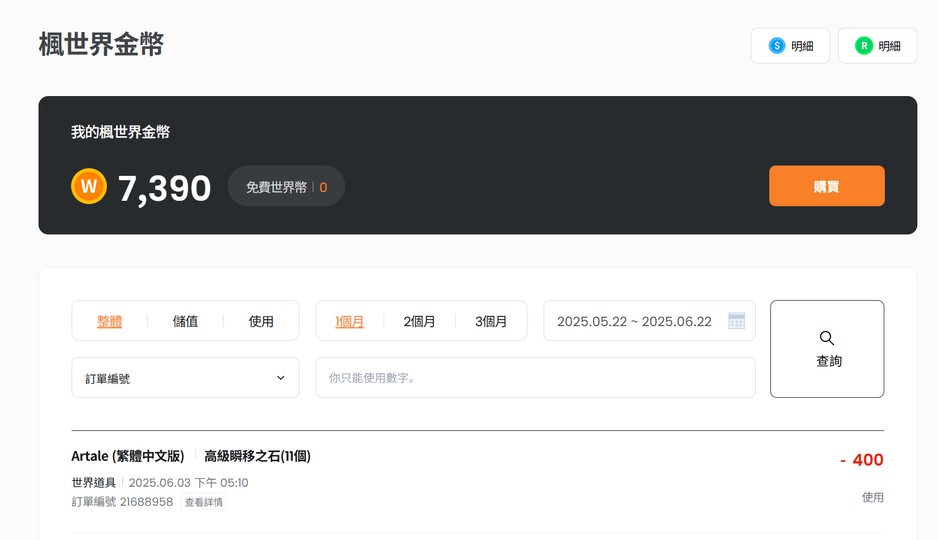This screenshot has width=938, height=540.
Task: Open the green R 明細 details button
Action: point(878,45)
